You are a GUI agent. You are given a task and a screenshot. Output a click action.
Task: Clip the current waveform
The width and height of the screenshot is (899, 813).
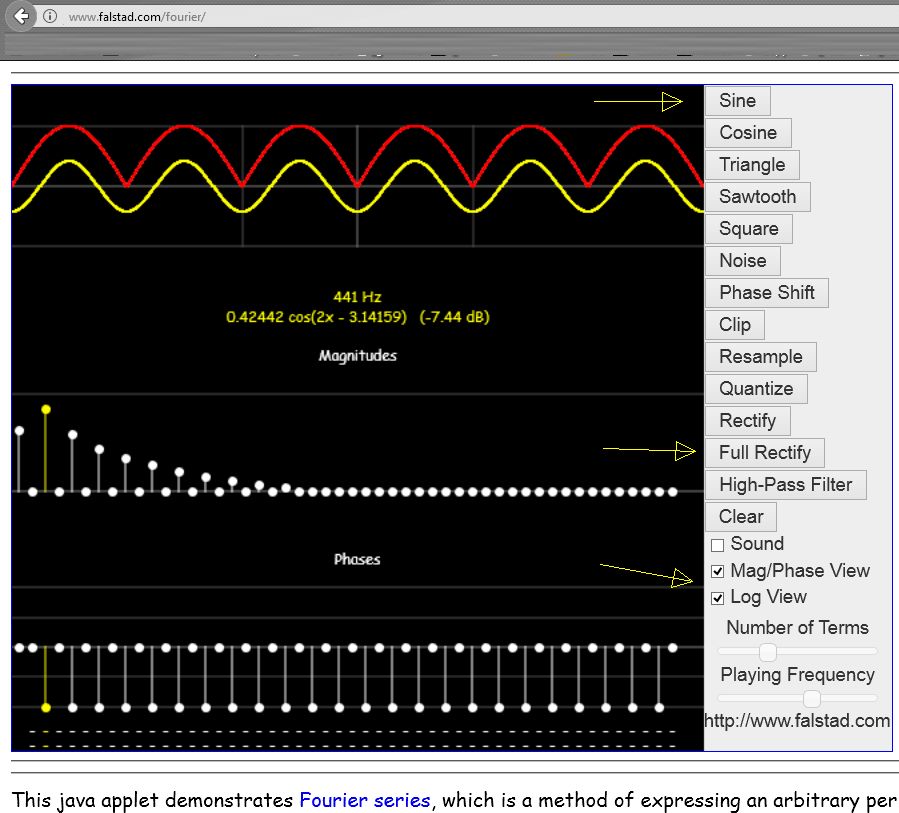coord(734,324)
